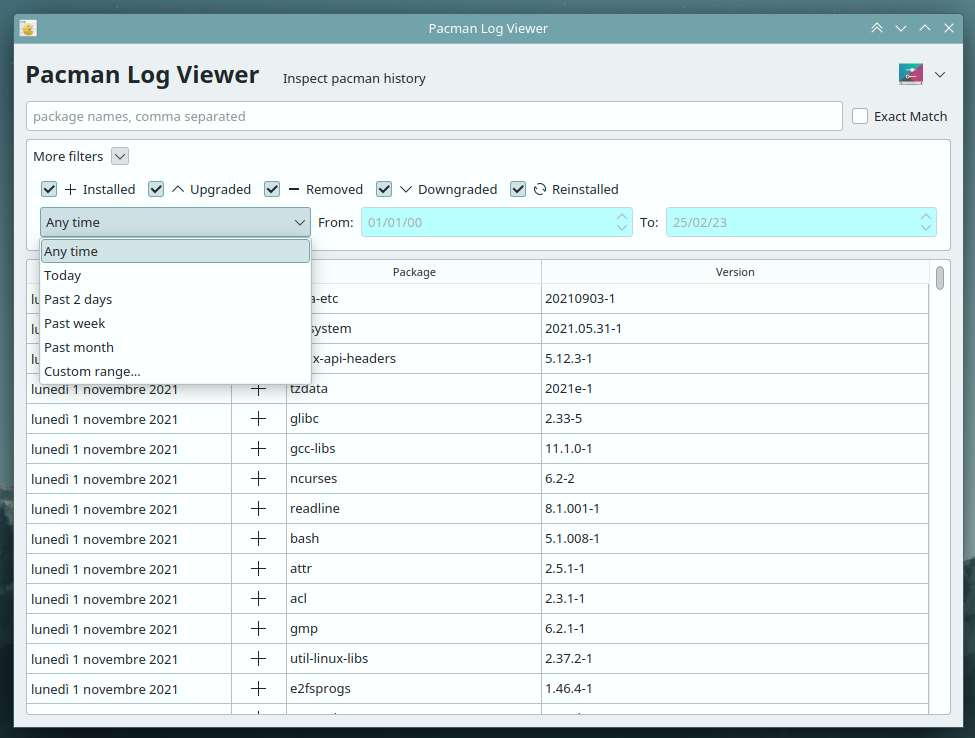The width and height of the screenshot is (975, 738).
Task: Focus the package names search field
Action: 434,116
